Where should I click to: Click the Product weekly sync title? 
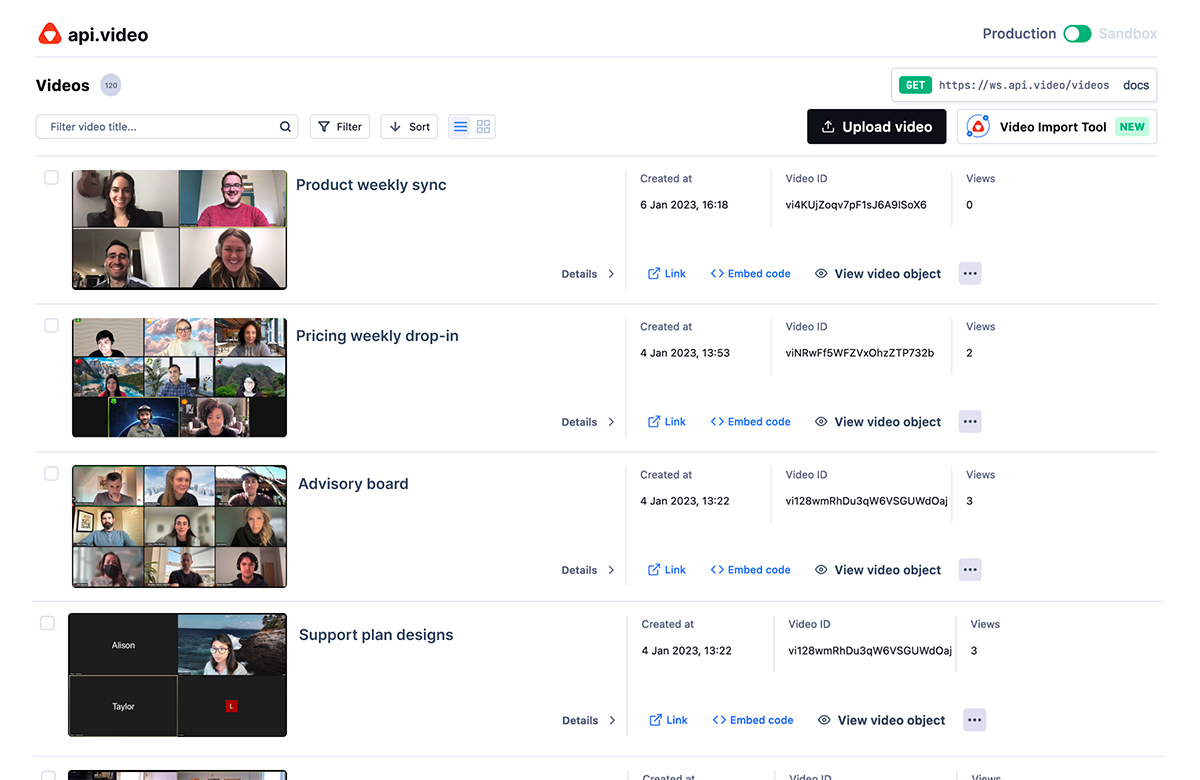coord(371,185)
